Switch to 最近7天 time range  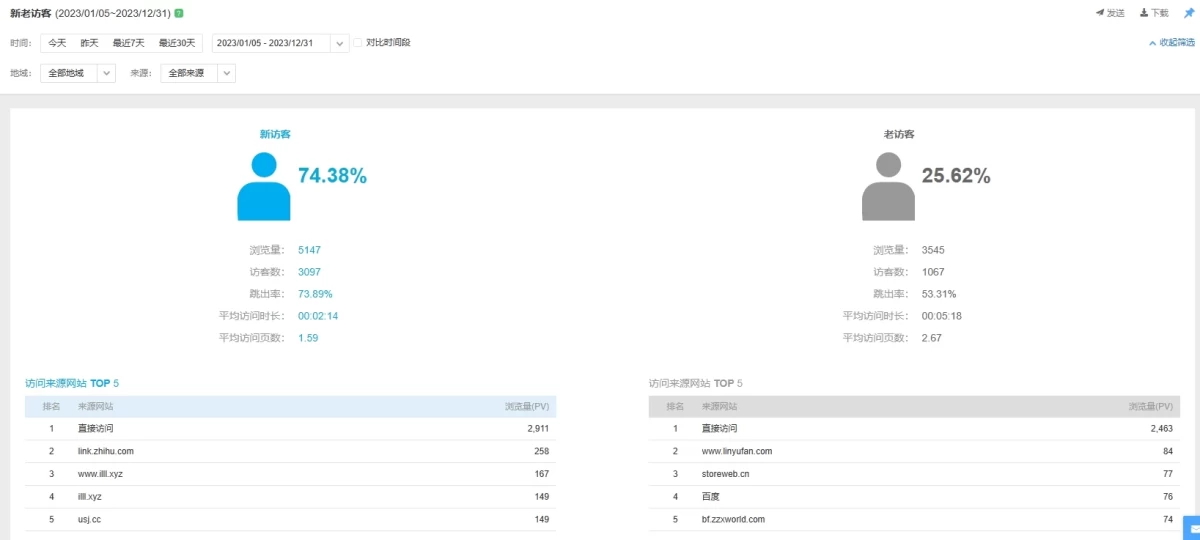click(x=128, y=43)
